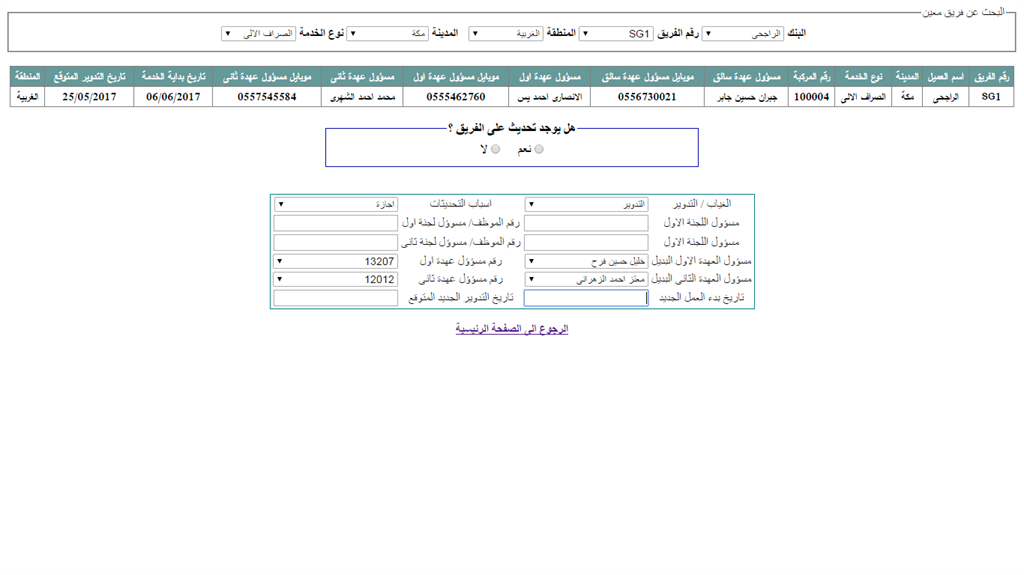Click the mobile number 0556730021
The width and height of the screenshot is (1024, 575).
(x=647, y=97)
